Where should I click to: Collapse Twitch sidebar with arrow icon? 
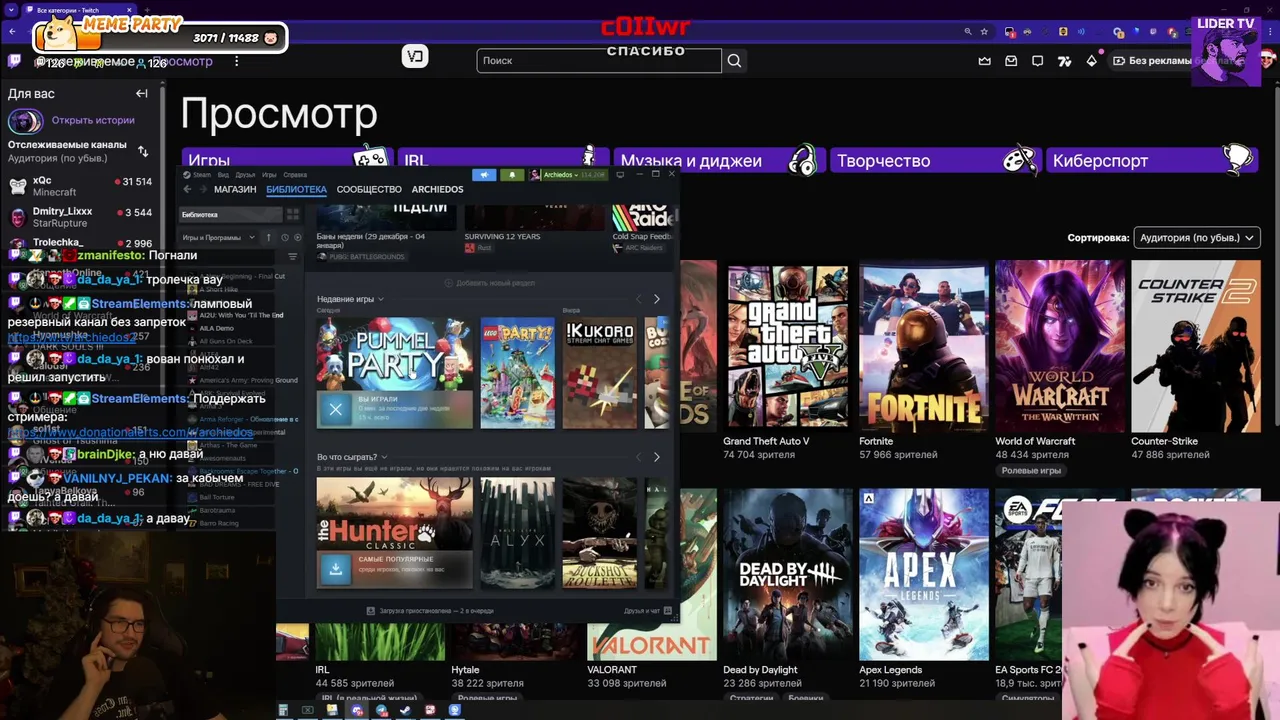click(x=142, y=93)
